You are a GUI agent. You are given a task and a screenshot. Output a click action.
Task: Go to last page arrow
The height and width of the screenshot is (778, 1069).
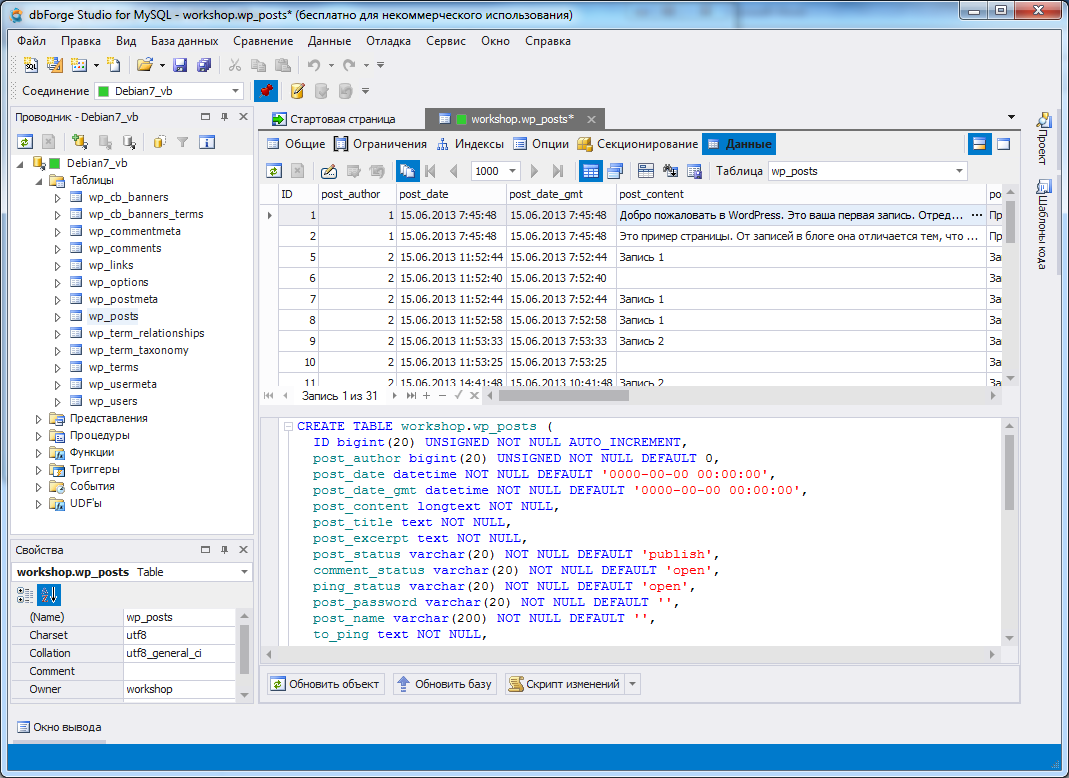point(558,171)
